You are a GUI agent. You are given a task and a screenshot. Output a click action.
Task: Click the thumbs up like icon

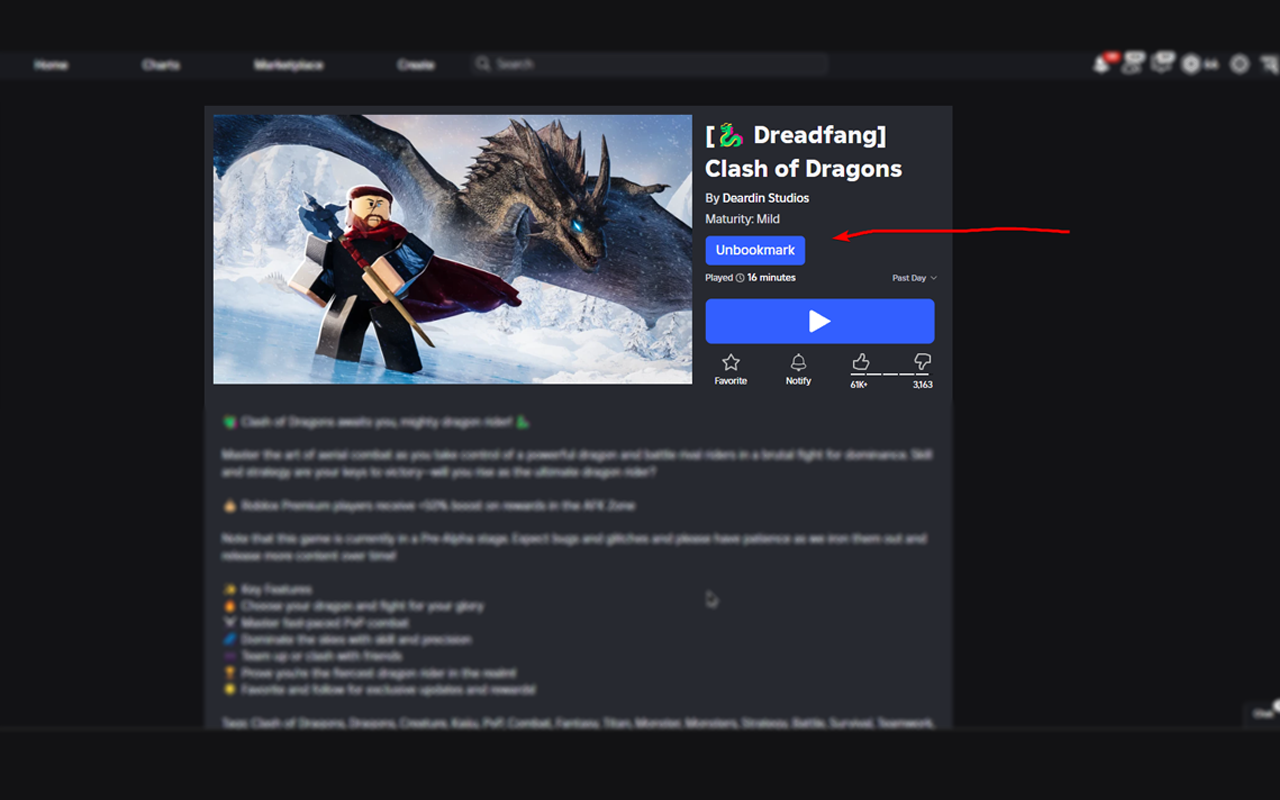pos(860,362)
